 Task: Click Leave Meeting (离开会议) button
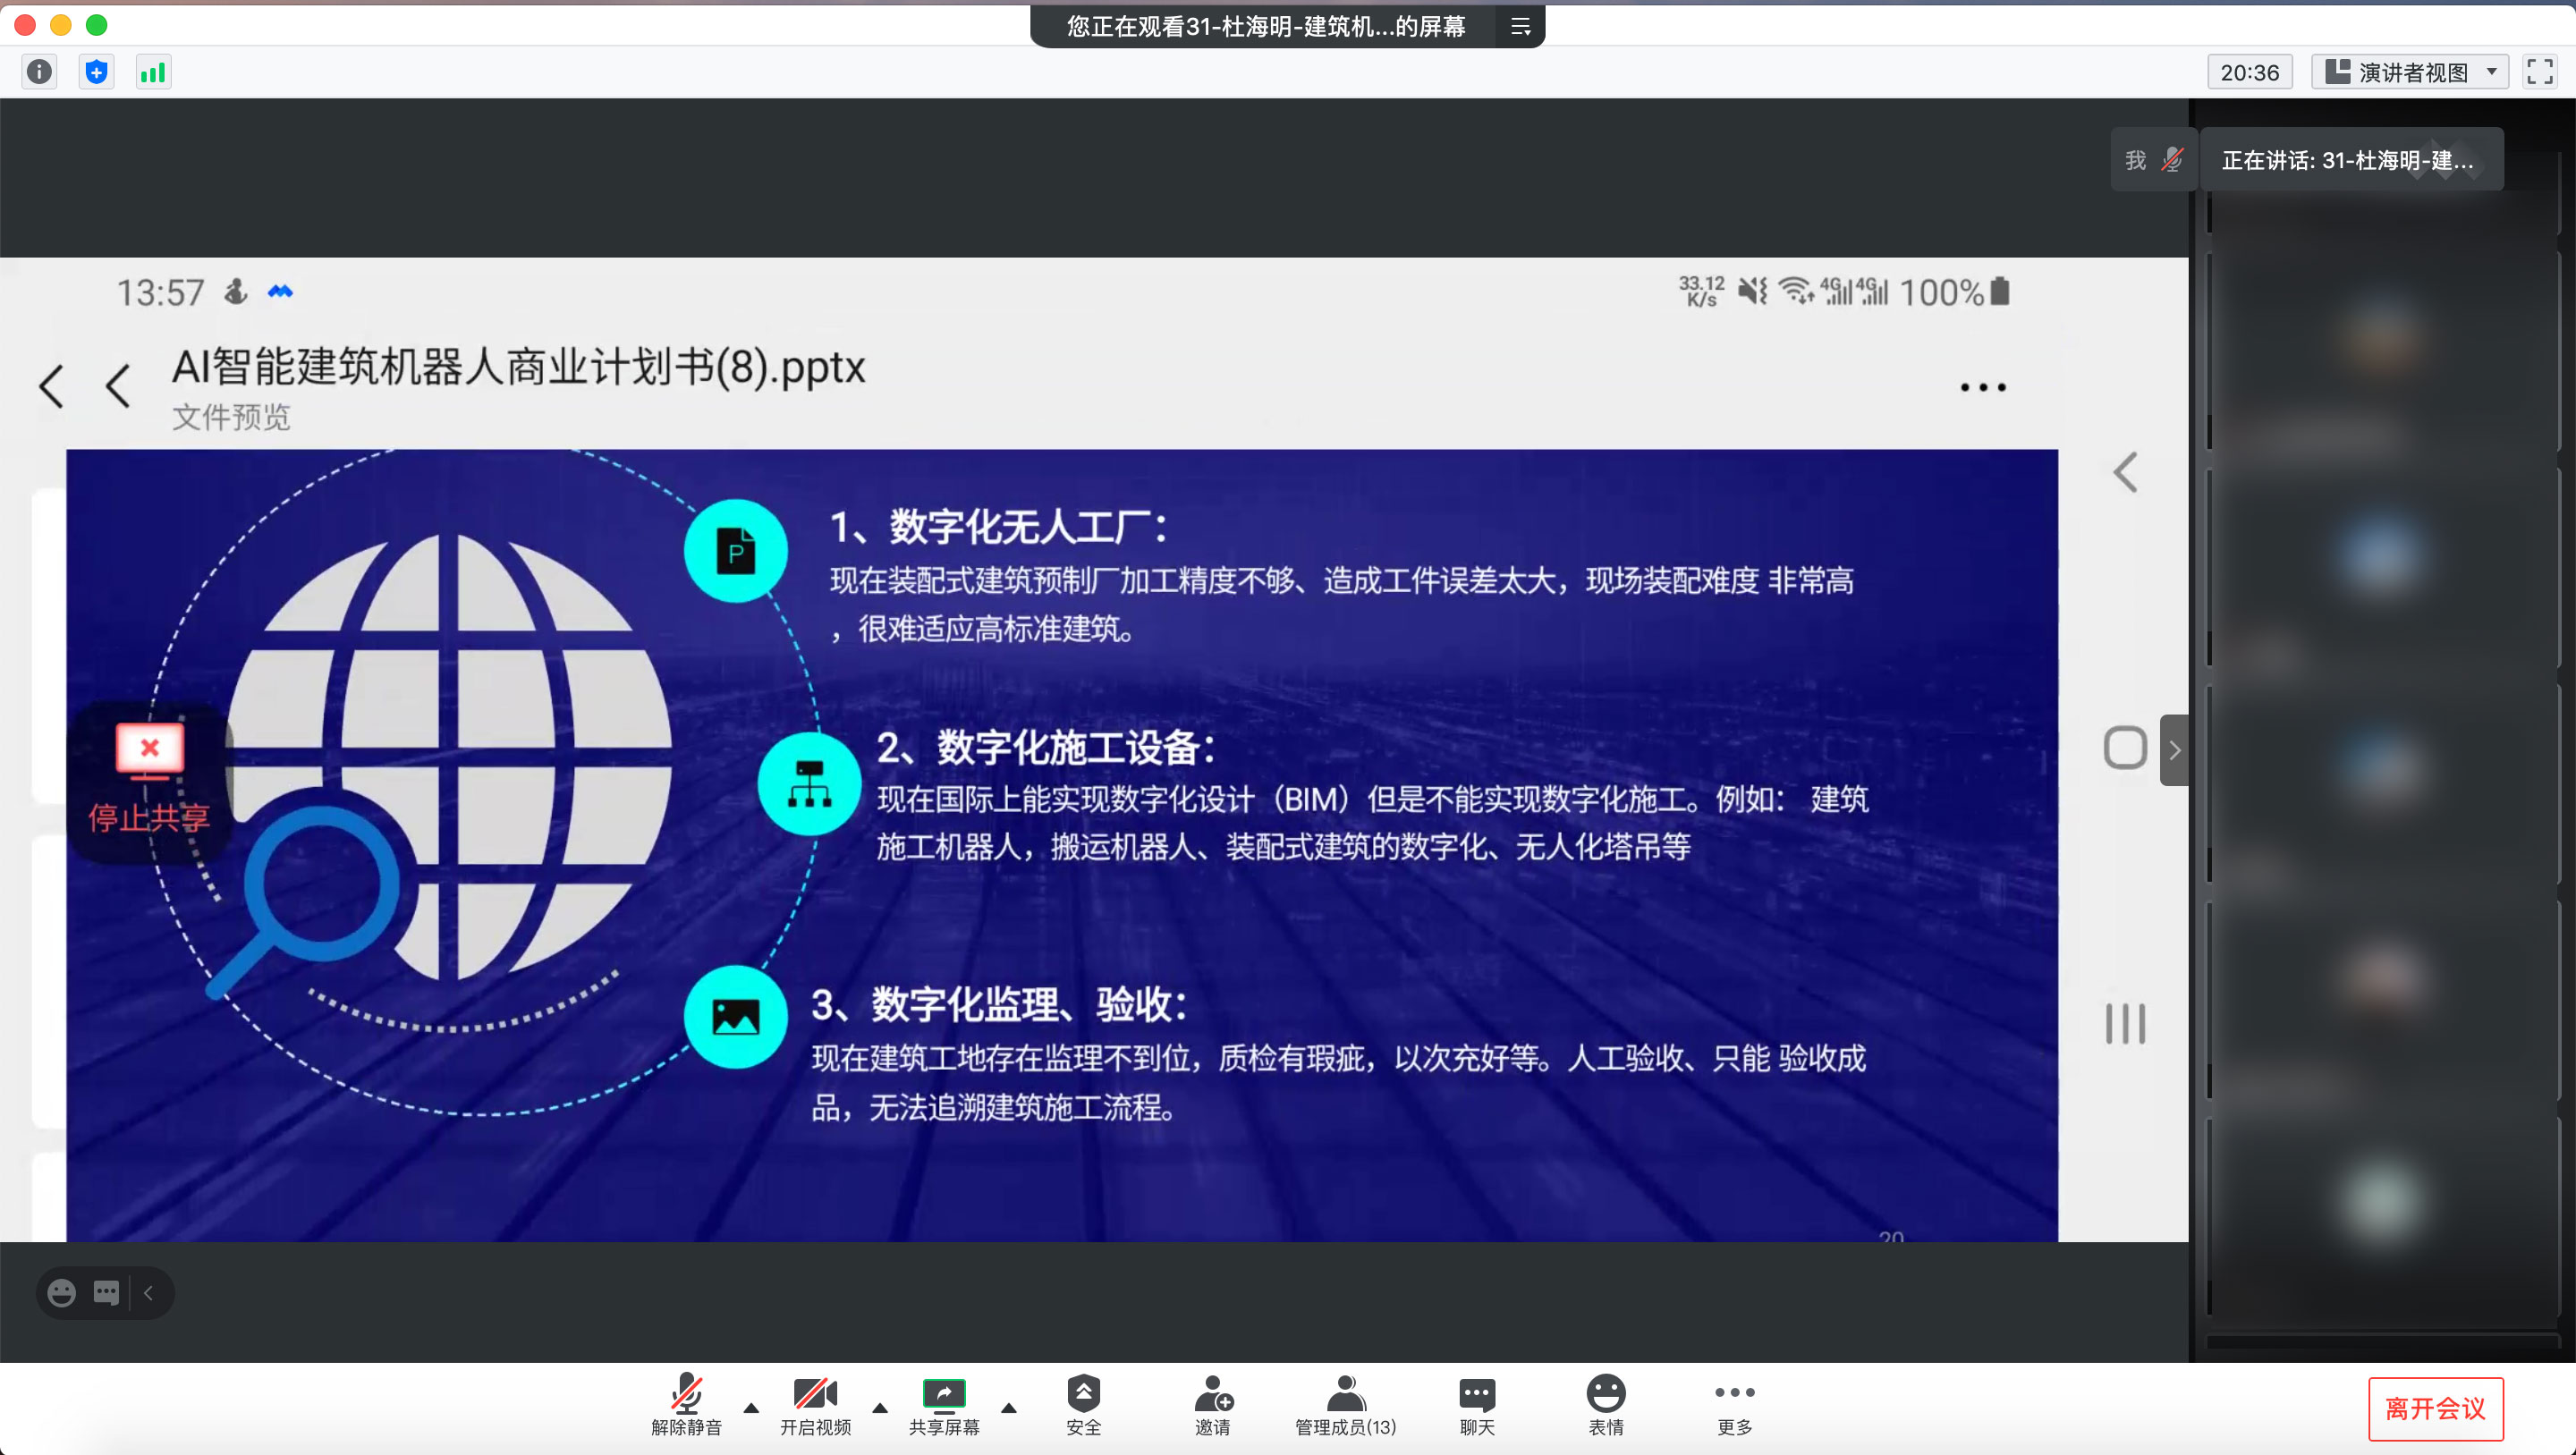(x=2434, y=1408)
